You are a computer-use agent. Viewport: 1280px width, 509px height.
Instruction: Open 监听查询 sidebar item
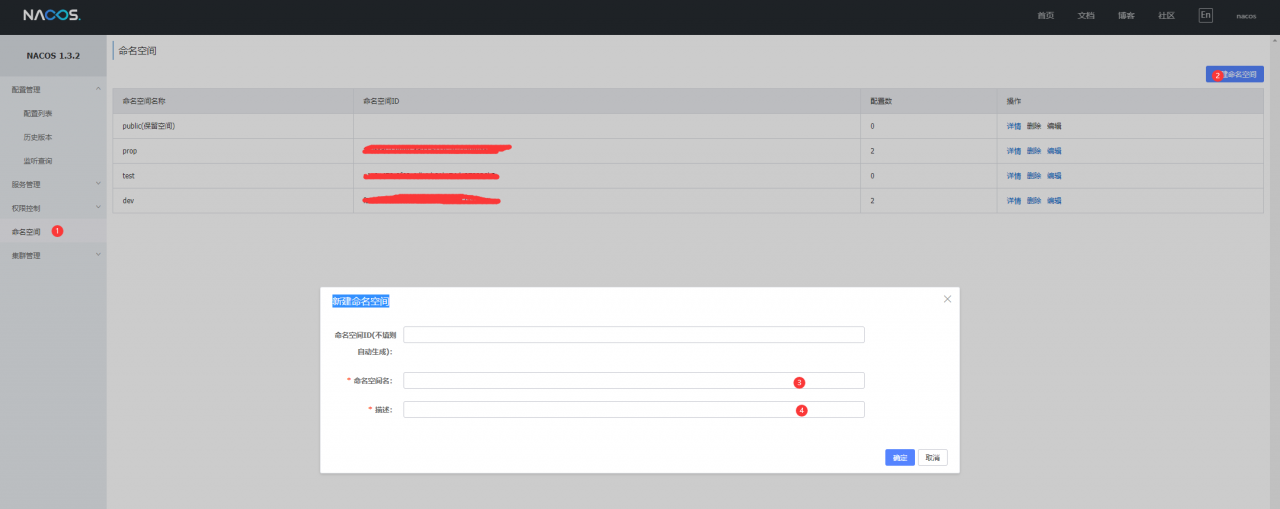pyautogui.click(x=38, y=161)
